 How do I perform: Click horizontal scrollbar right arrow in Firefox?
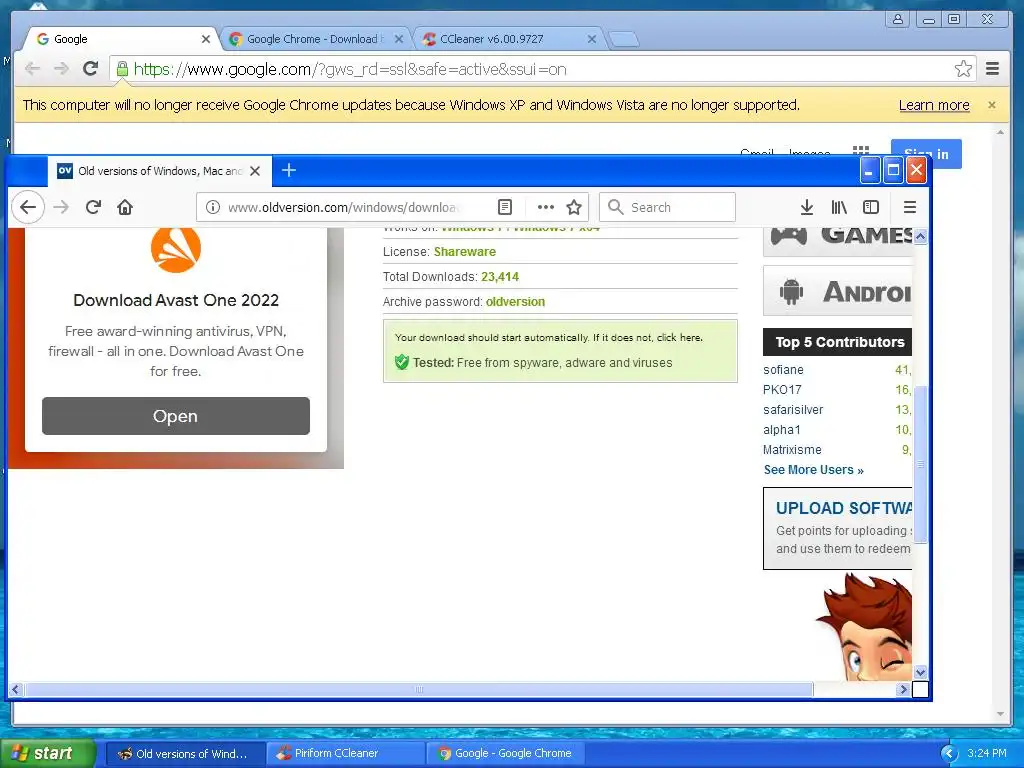point(903,689)
